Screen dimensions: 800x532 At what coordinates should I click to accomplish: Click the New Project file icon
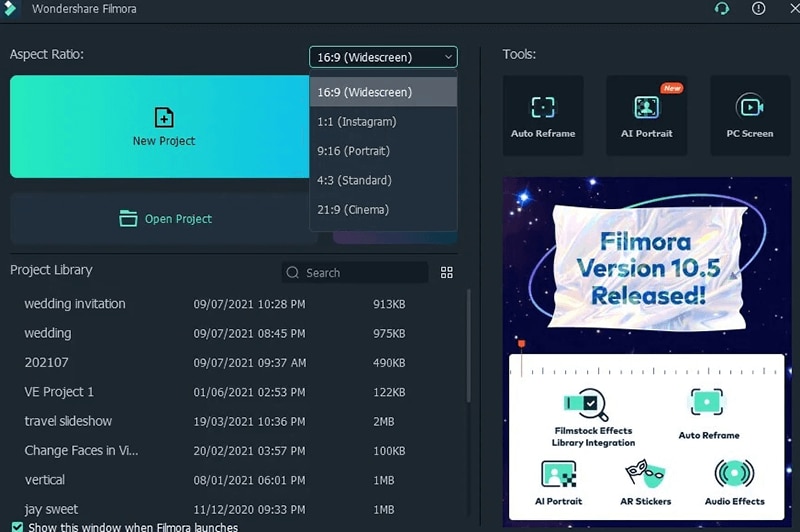point(164,117)
